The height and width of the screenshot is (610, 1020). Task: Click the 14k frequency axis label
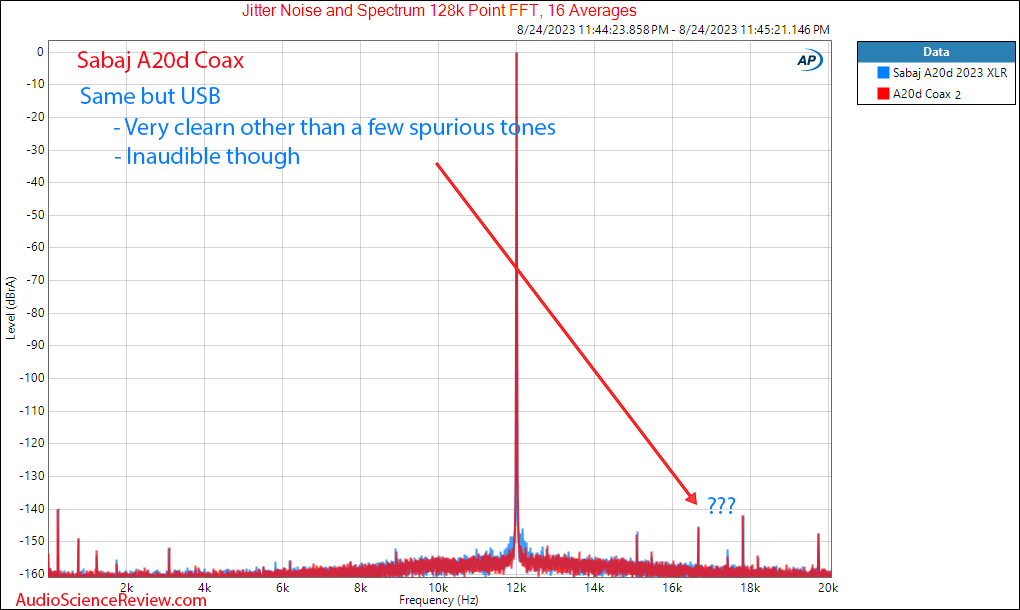(594, 588)
